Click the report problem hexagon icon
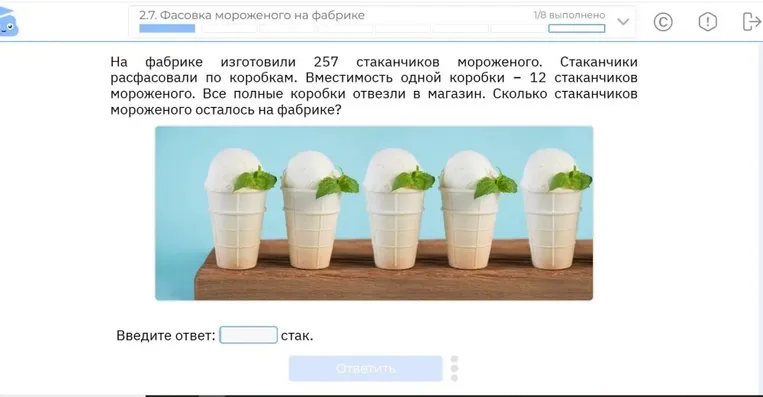763x397 pixels. pyautogui.click(x=708, y=22)
